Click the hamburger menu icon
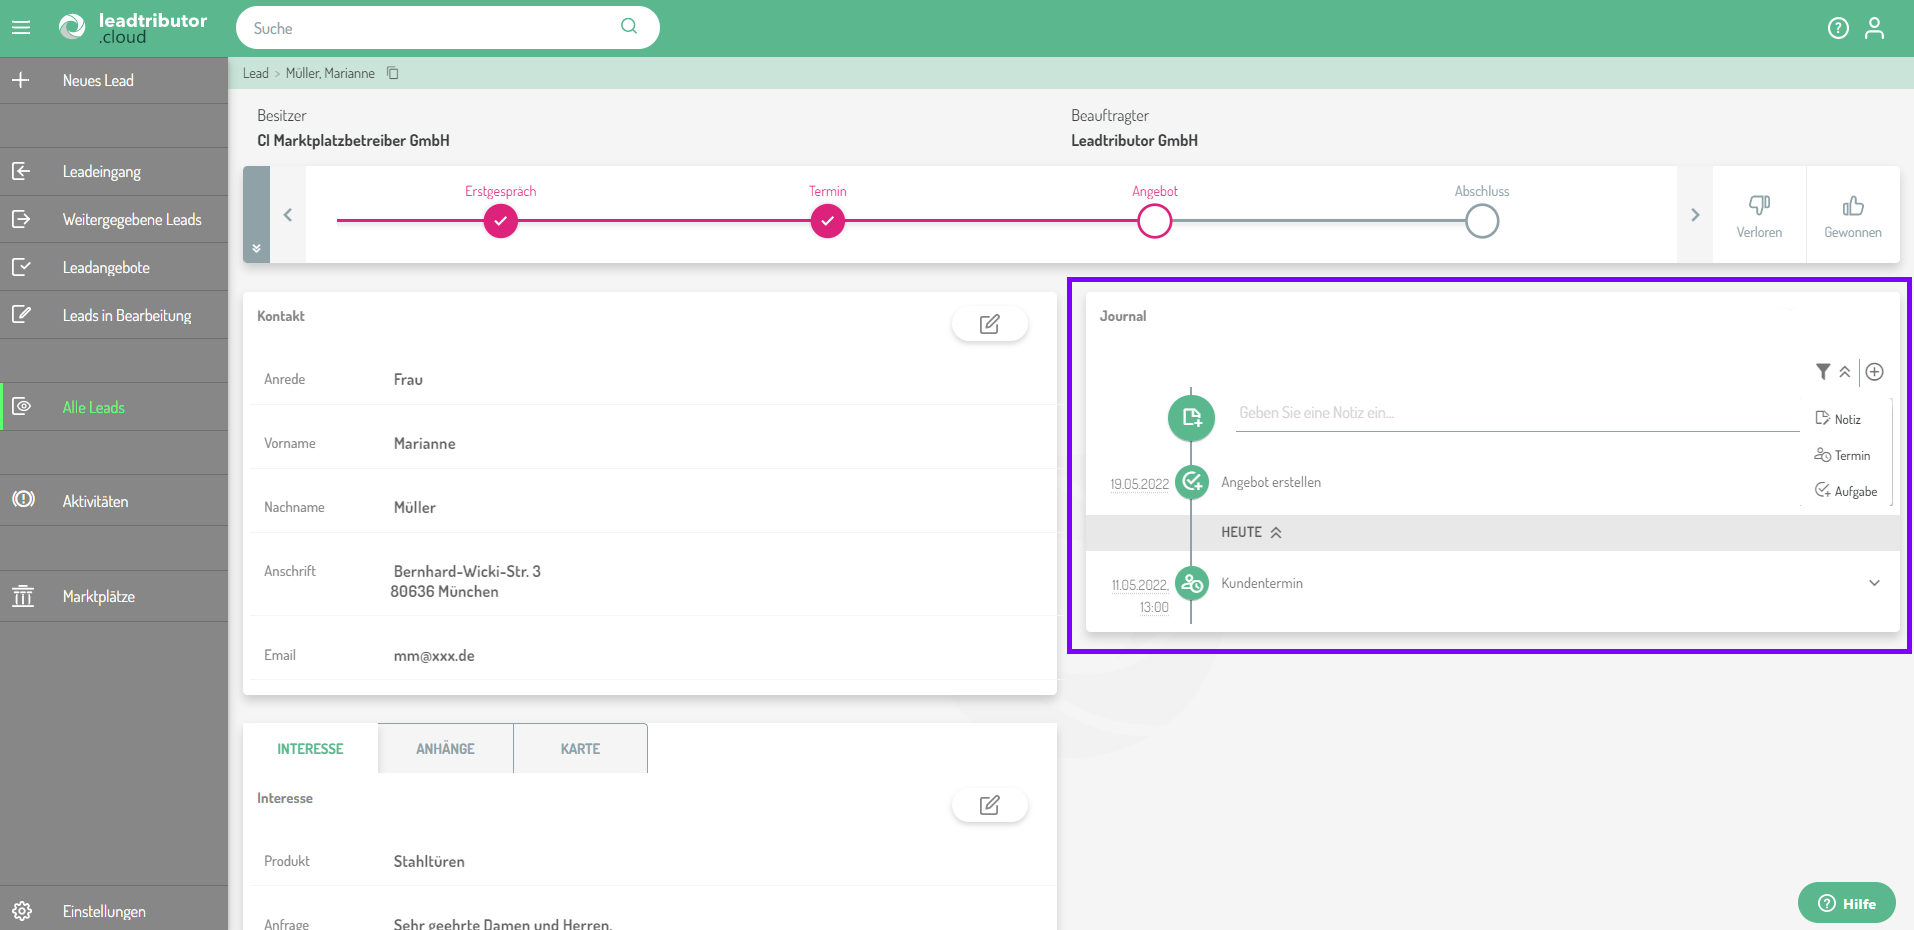The image size is (1914, 930). (21, 28)
